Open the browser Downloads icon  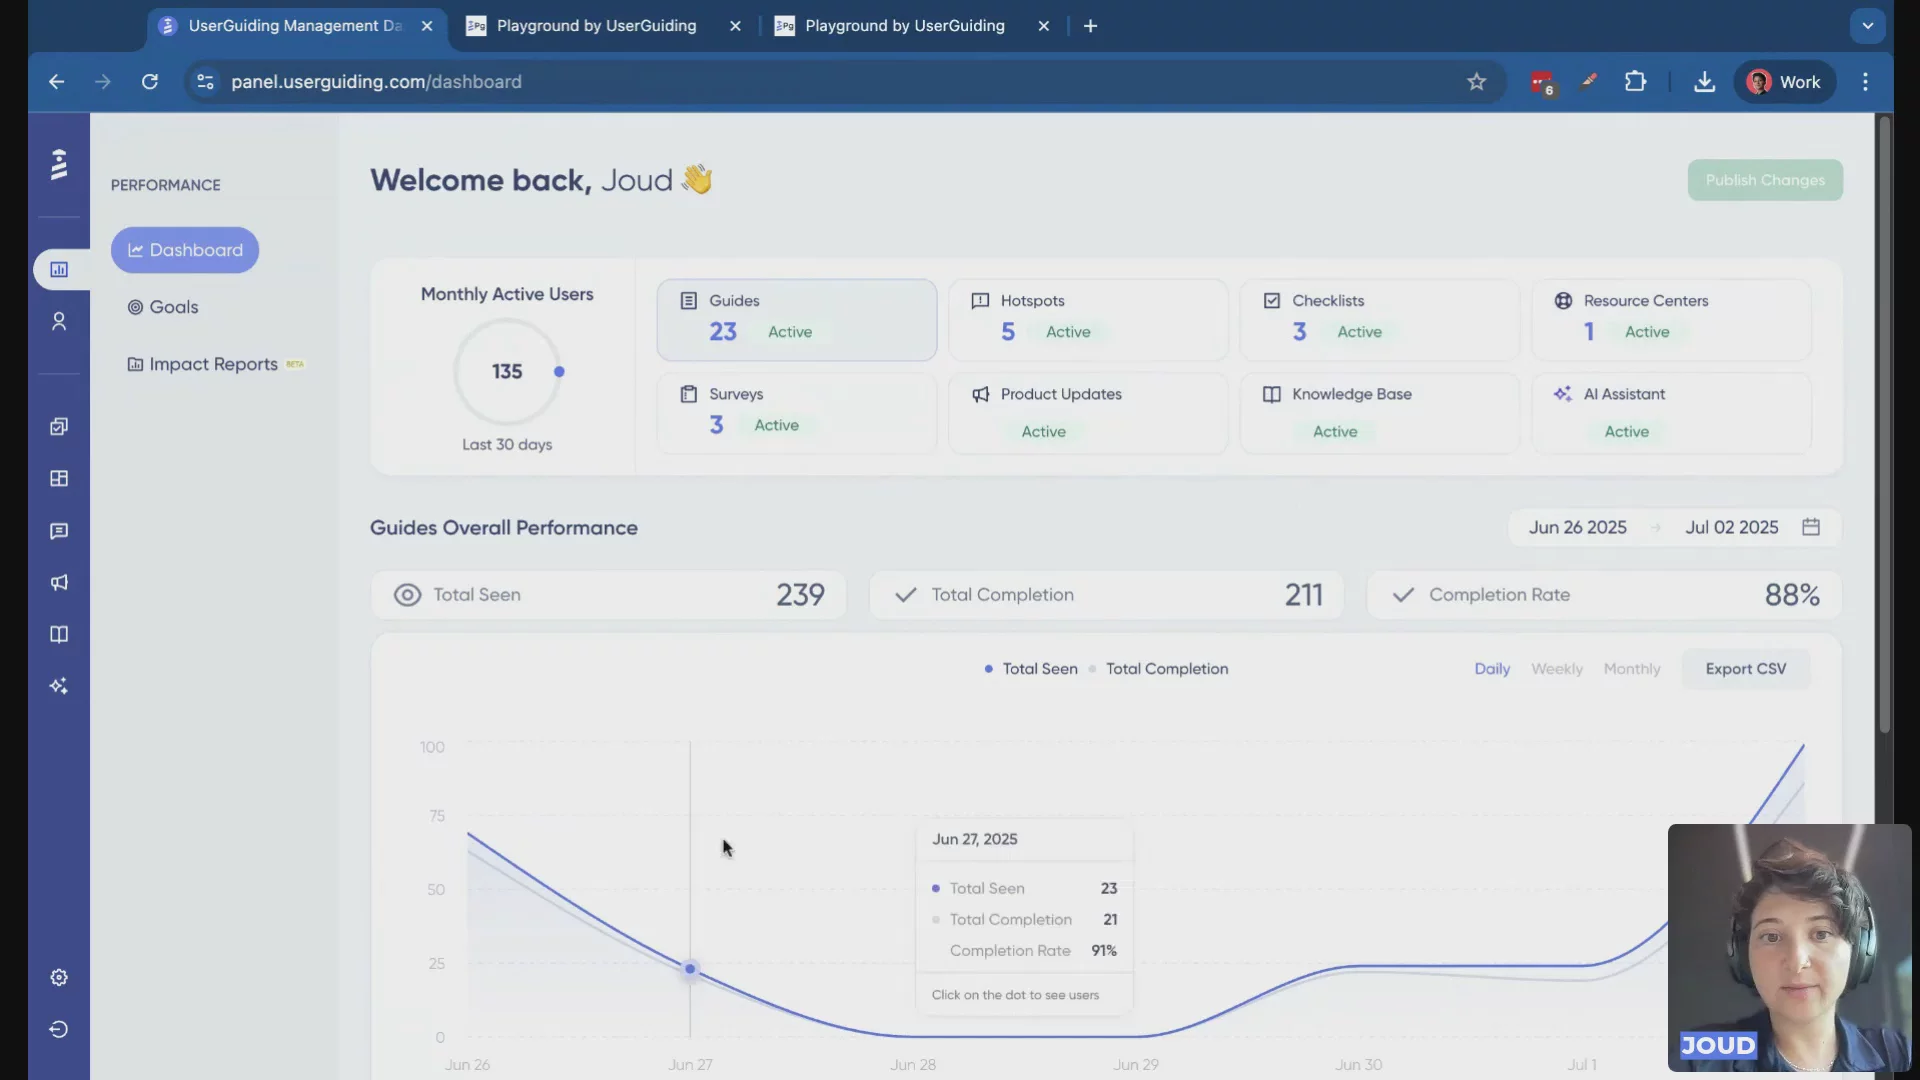click(1705, 82)
